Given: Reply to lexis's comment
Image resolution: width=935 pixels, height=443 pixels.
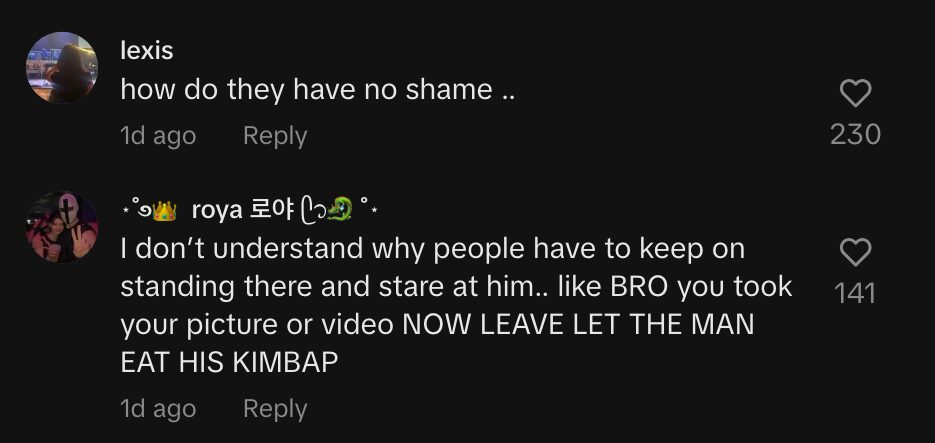Looking at the screenshot, I should 275,136.
